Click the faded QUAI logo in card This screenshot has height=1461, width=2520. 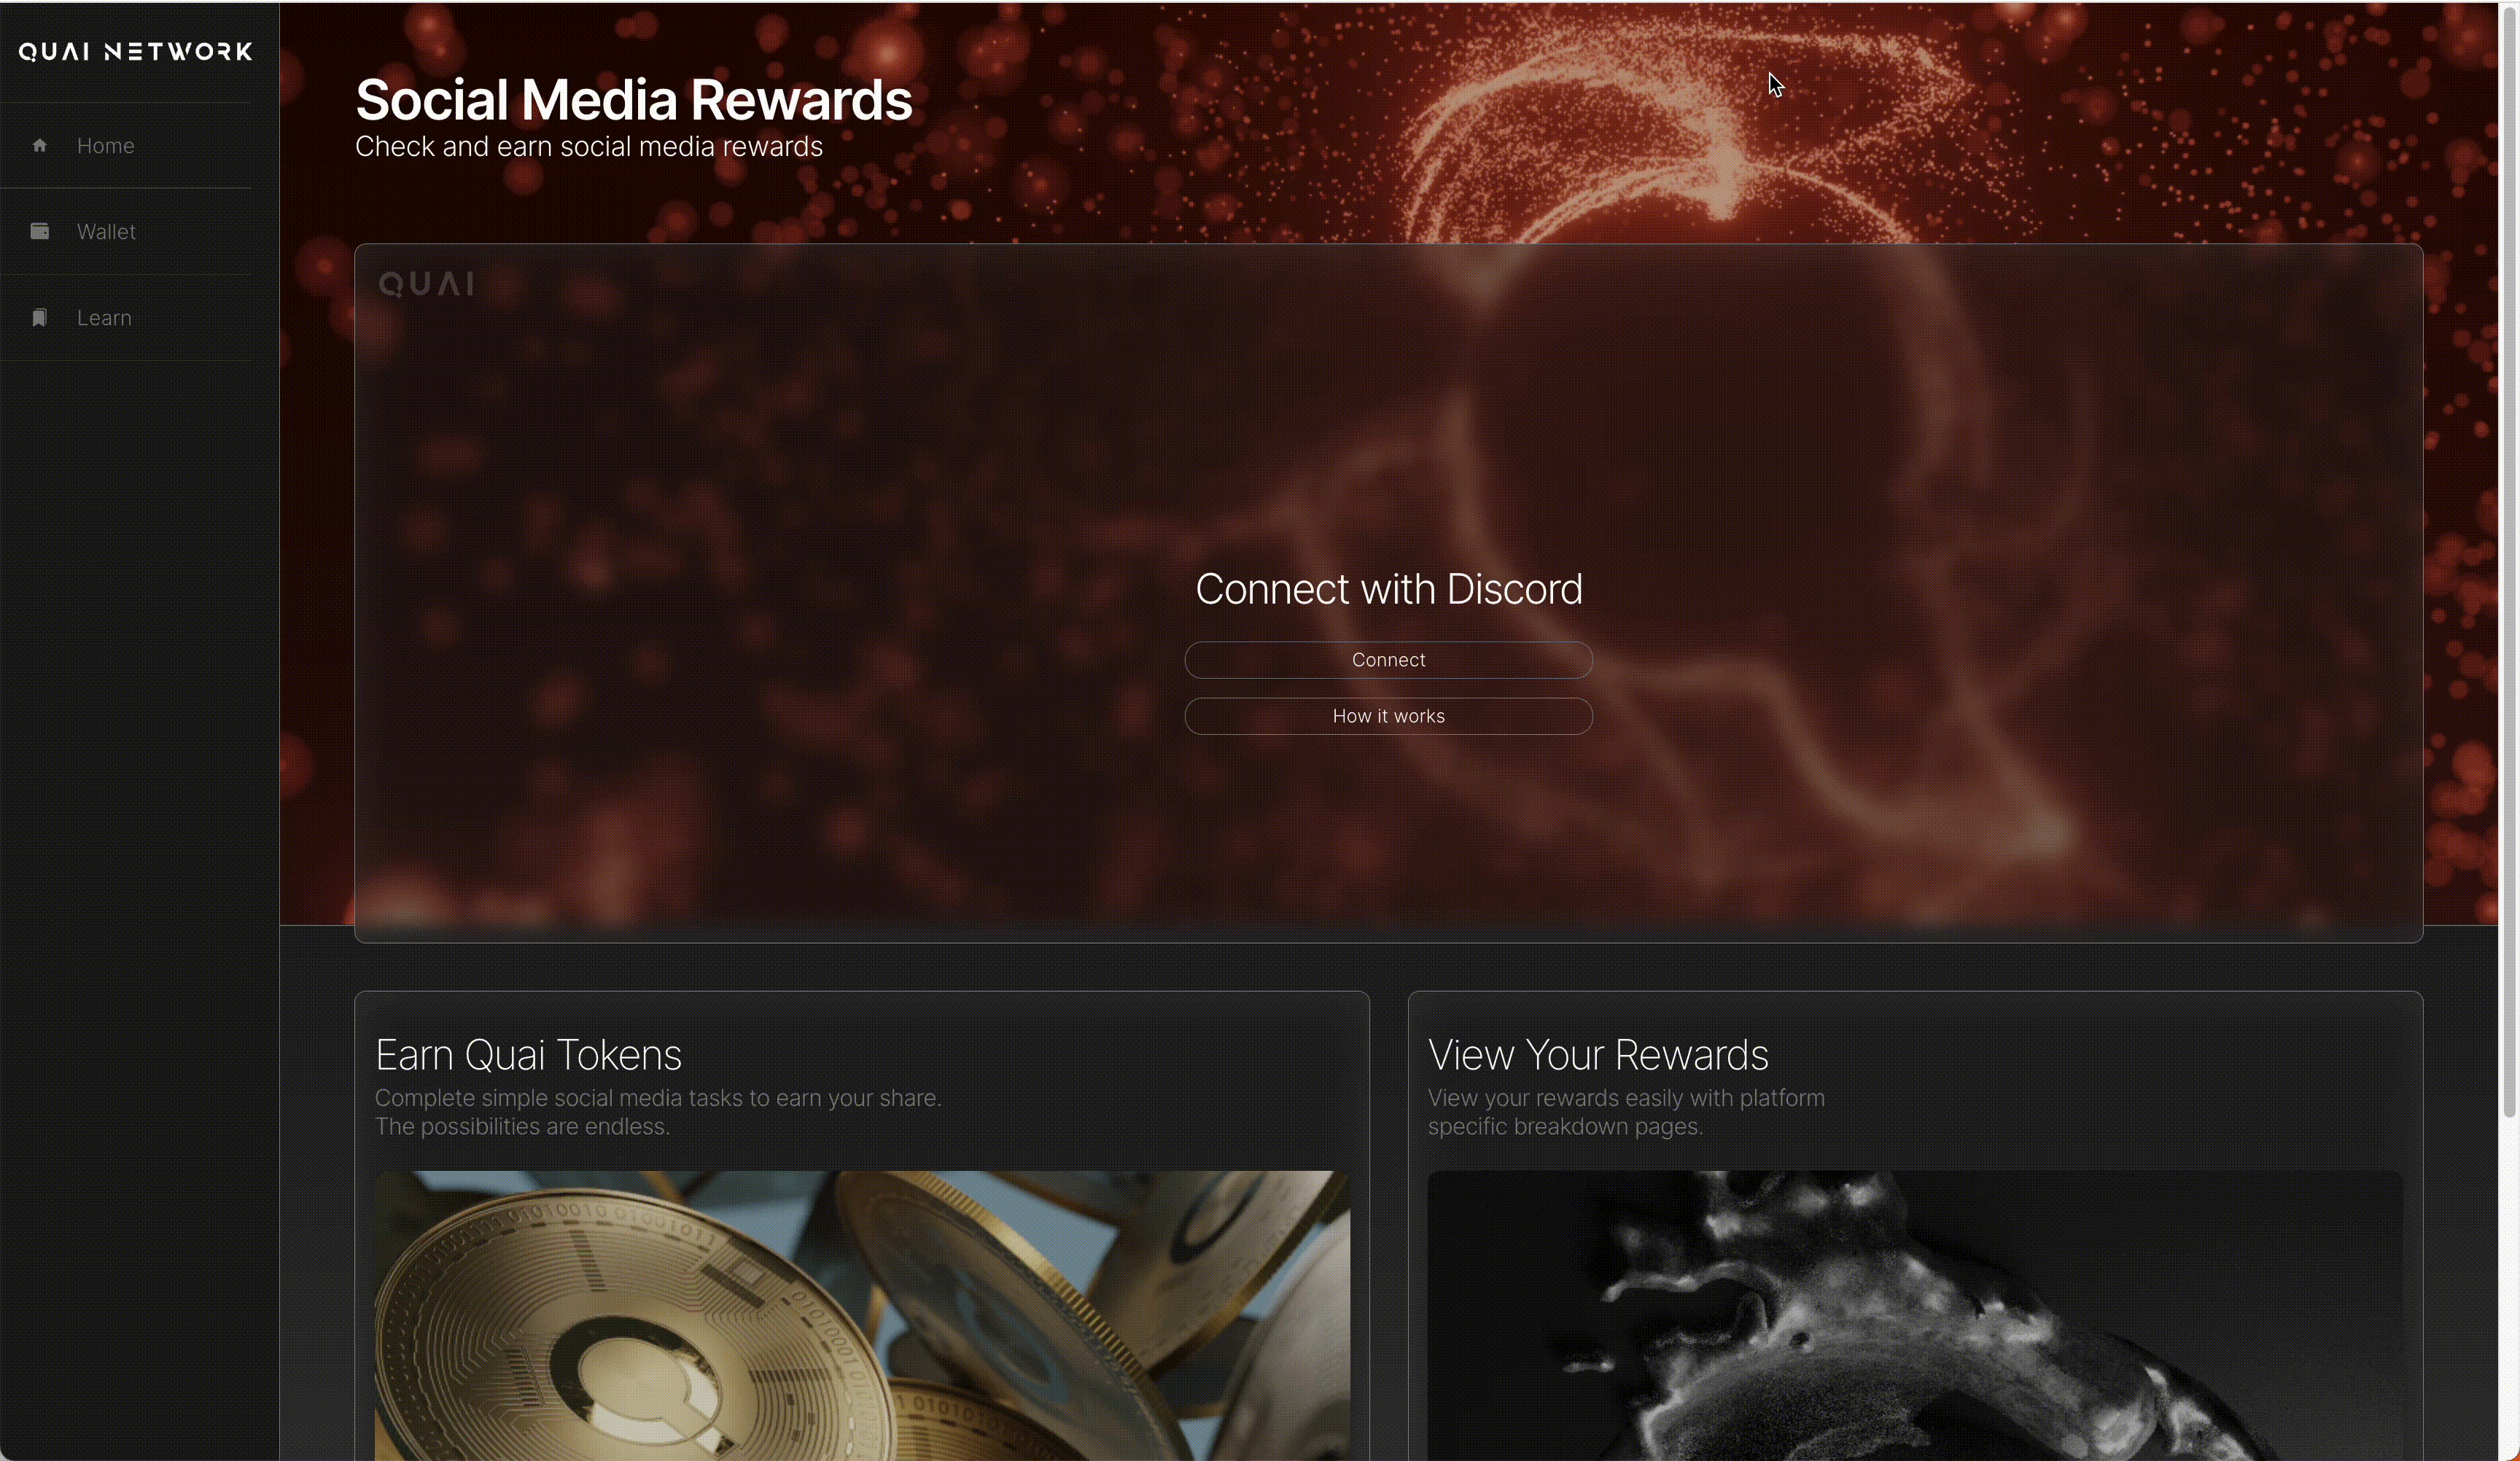tap(426, 284)
